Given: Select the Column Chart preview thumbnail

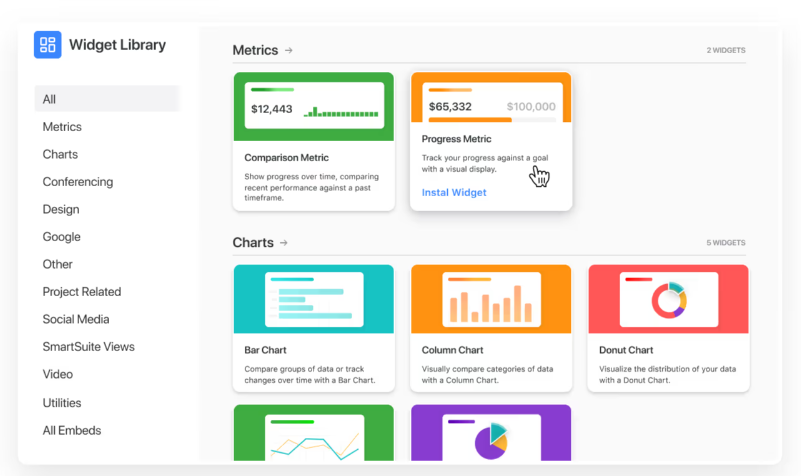Looking at the screenshot, I should pyautogui.click(x=491, y=299).
